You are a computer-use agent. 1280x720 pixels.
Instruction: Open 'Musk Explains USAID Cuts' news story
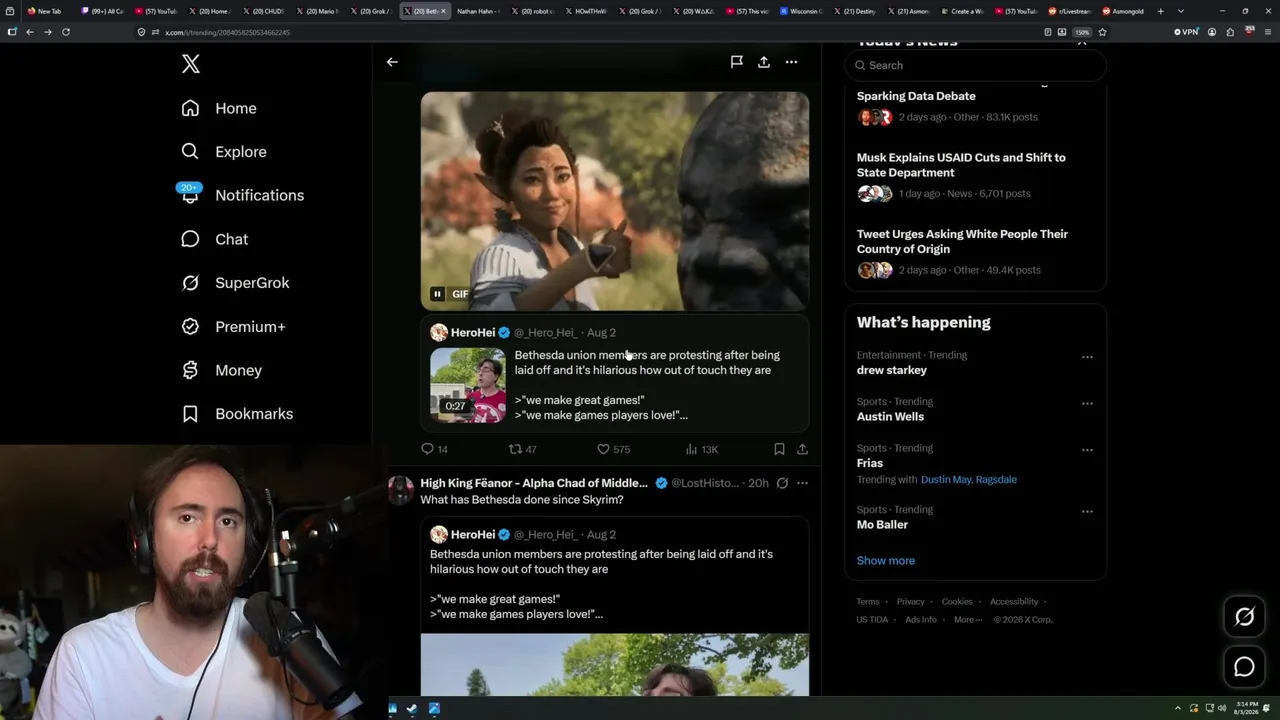(x=961, y=165)
